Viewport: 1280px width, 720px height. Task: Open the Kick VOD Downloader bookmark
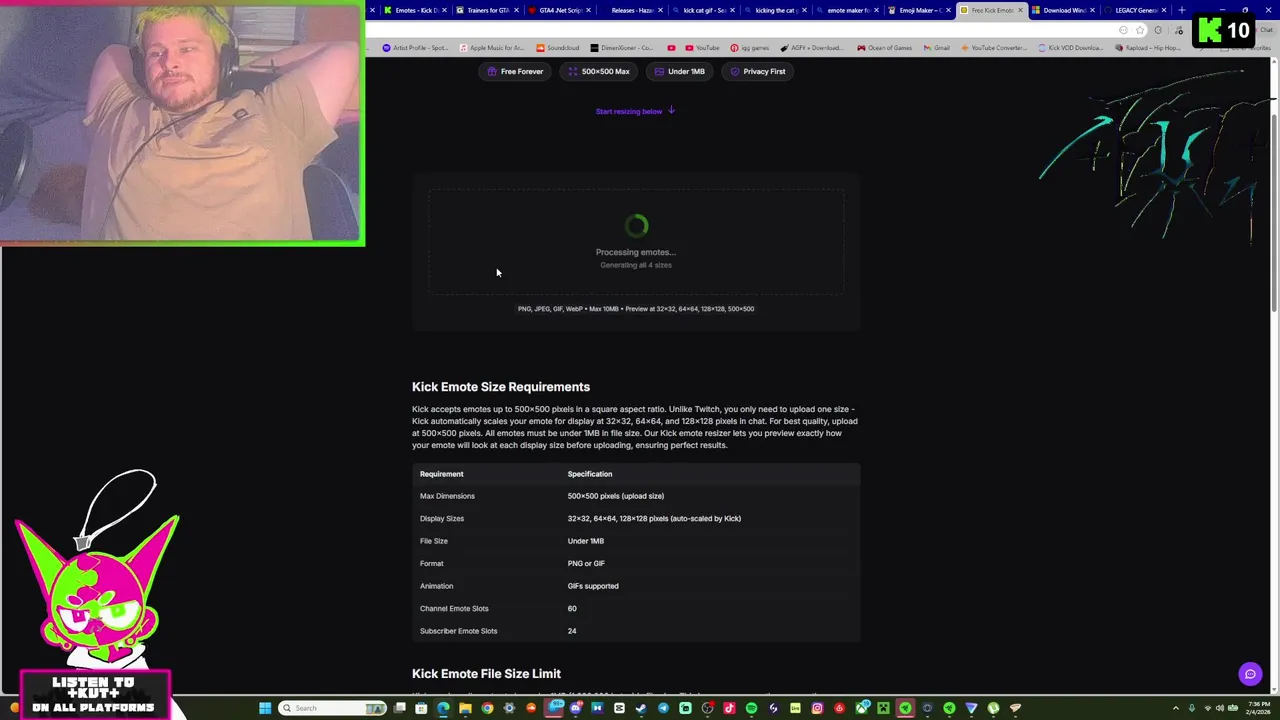coord(1071,48)
